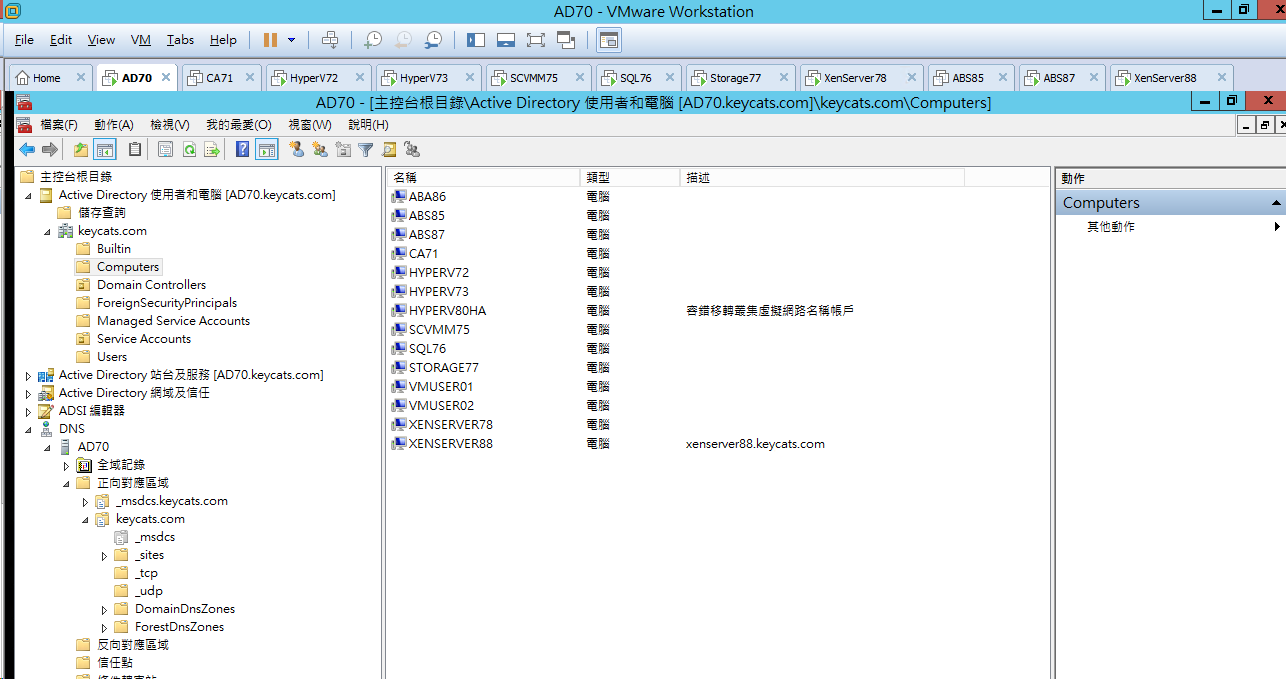Screen dimensions: 1286x679
Task: Expand the DomainDnsZones folder
Action: click(x=104, y=609)
